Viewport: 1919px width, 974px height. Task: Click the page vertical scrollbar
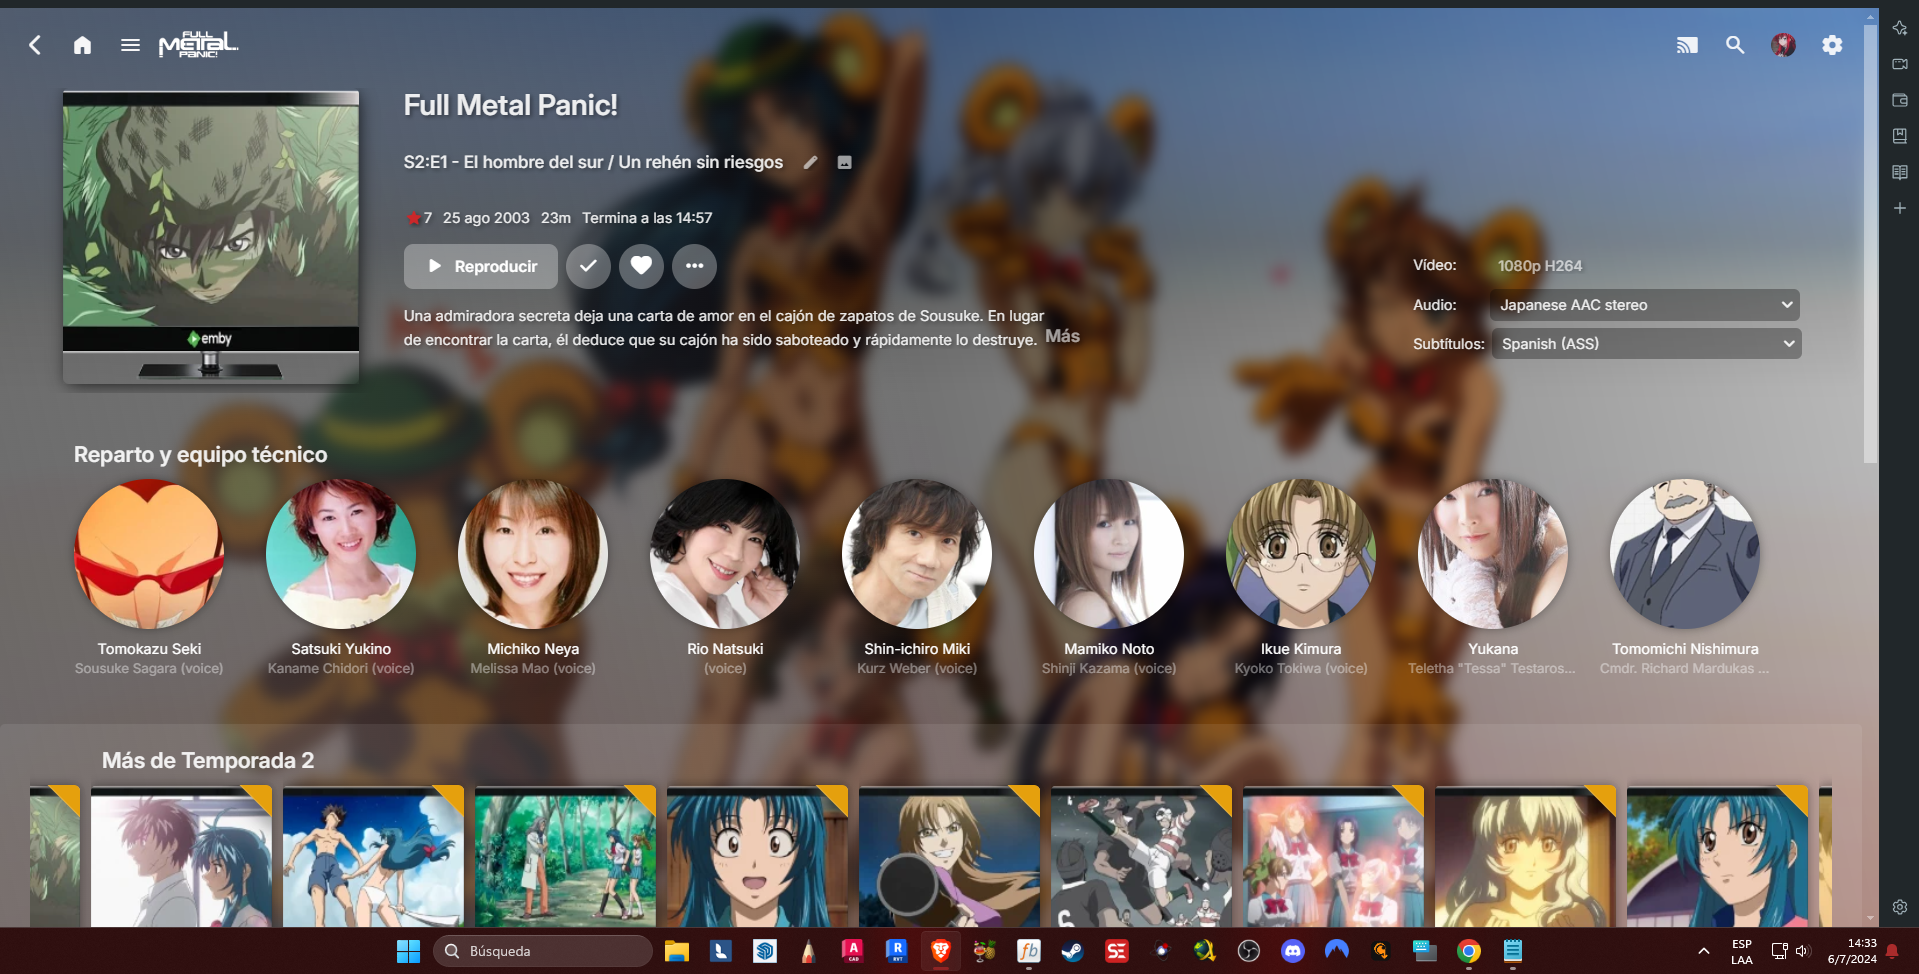(x=1870, y=240)
